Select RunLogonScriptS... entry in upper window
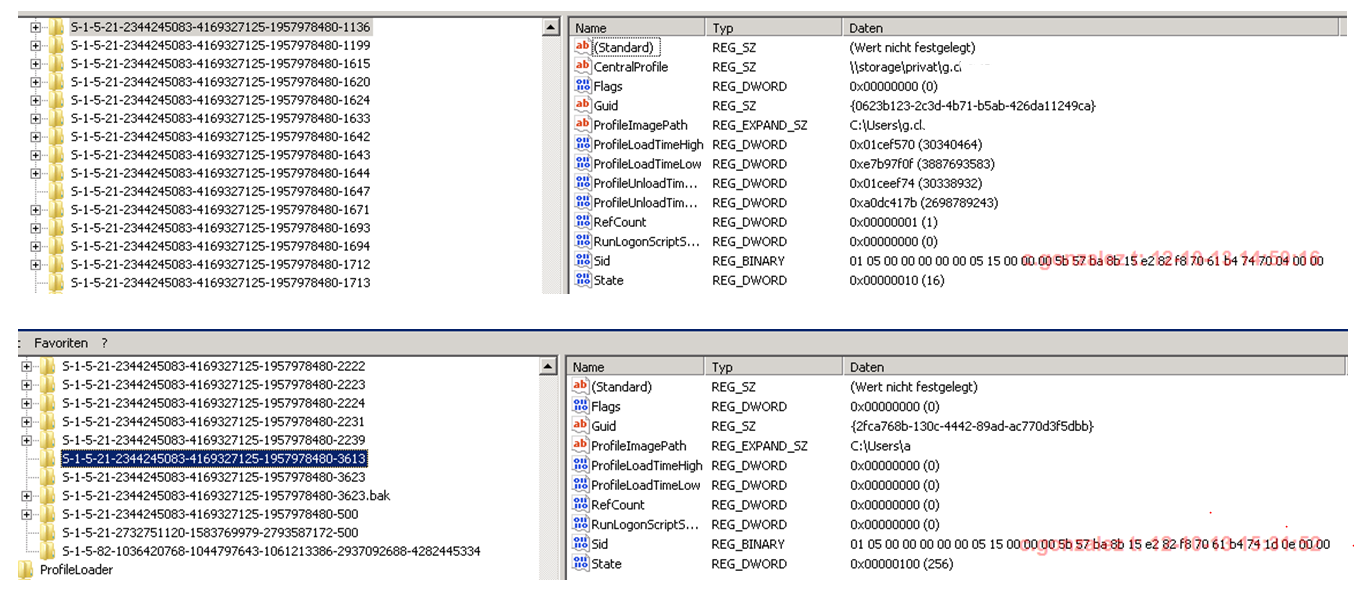1354x592 pixels. click(645, 241)
